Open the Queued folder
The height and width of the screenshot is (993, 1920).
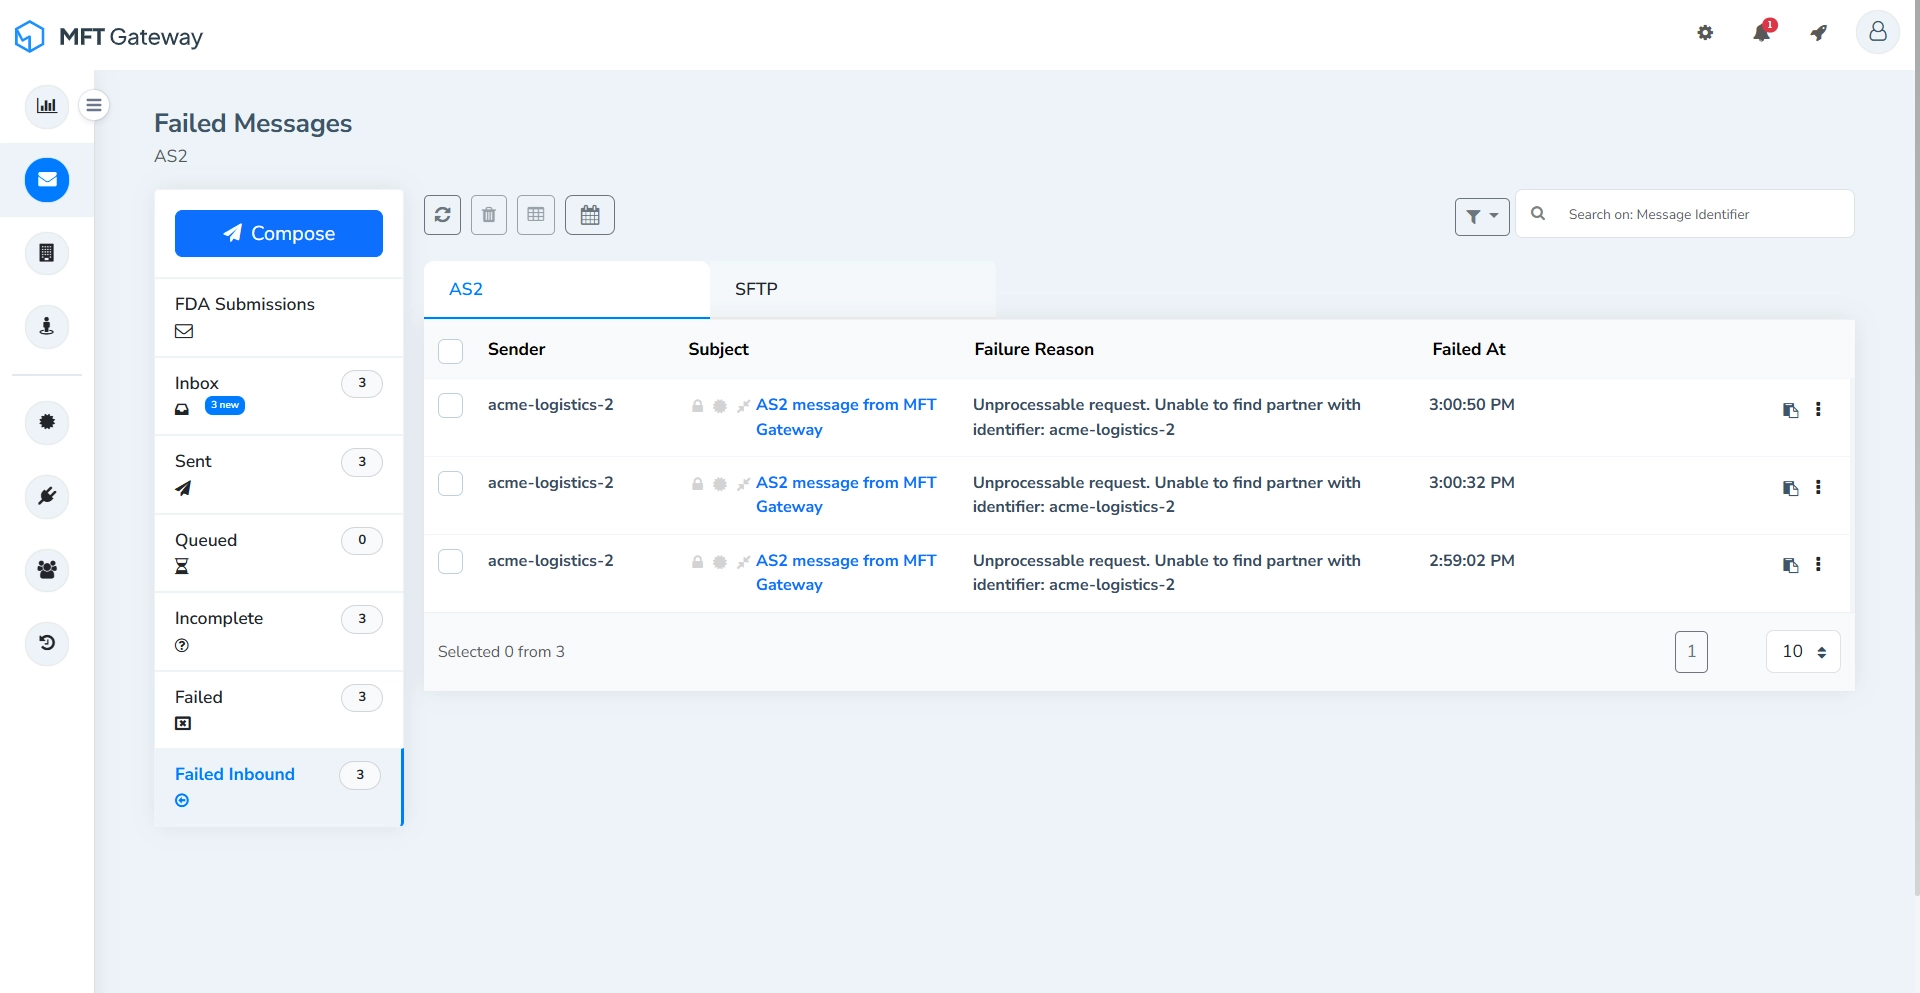point(279,552)
